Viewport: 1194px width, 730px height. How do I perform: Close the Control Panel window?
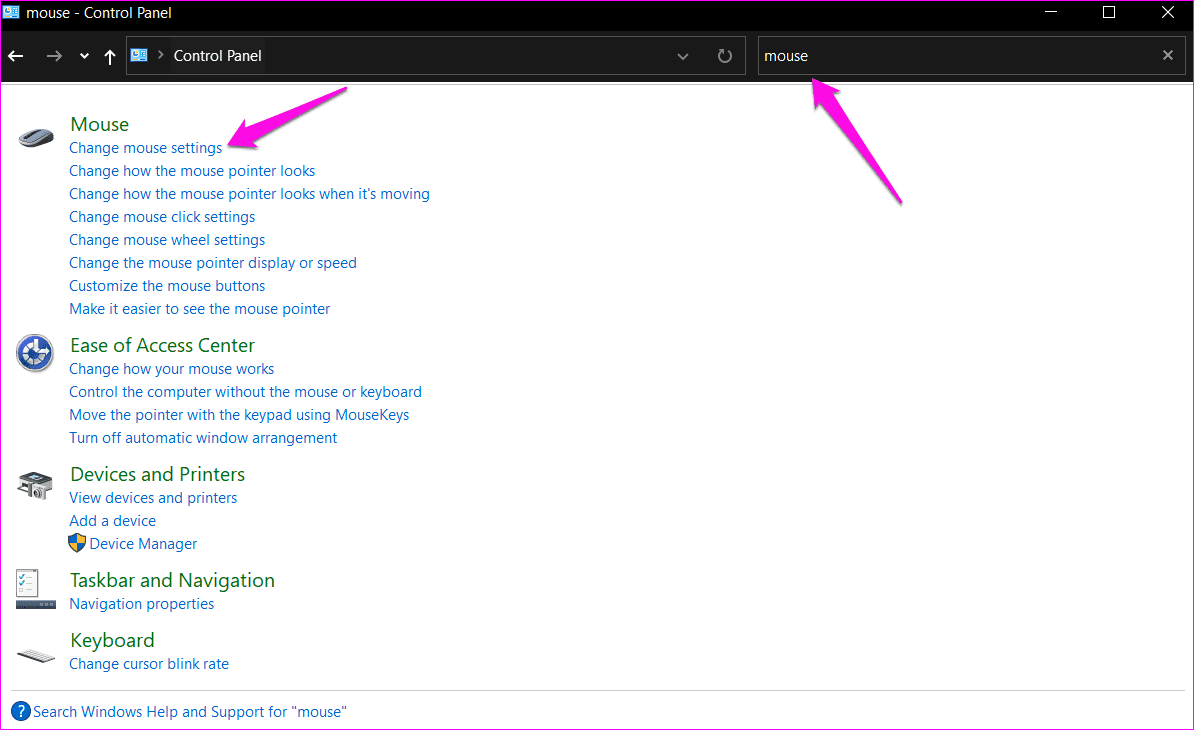(1167, 12)
